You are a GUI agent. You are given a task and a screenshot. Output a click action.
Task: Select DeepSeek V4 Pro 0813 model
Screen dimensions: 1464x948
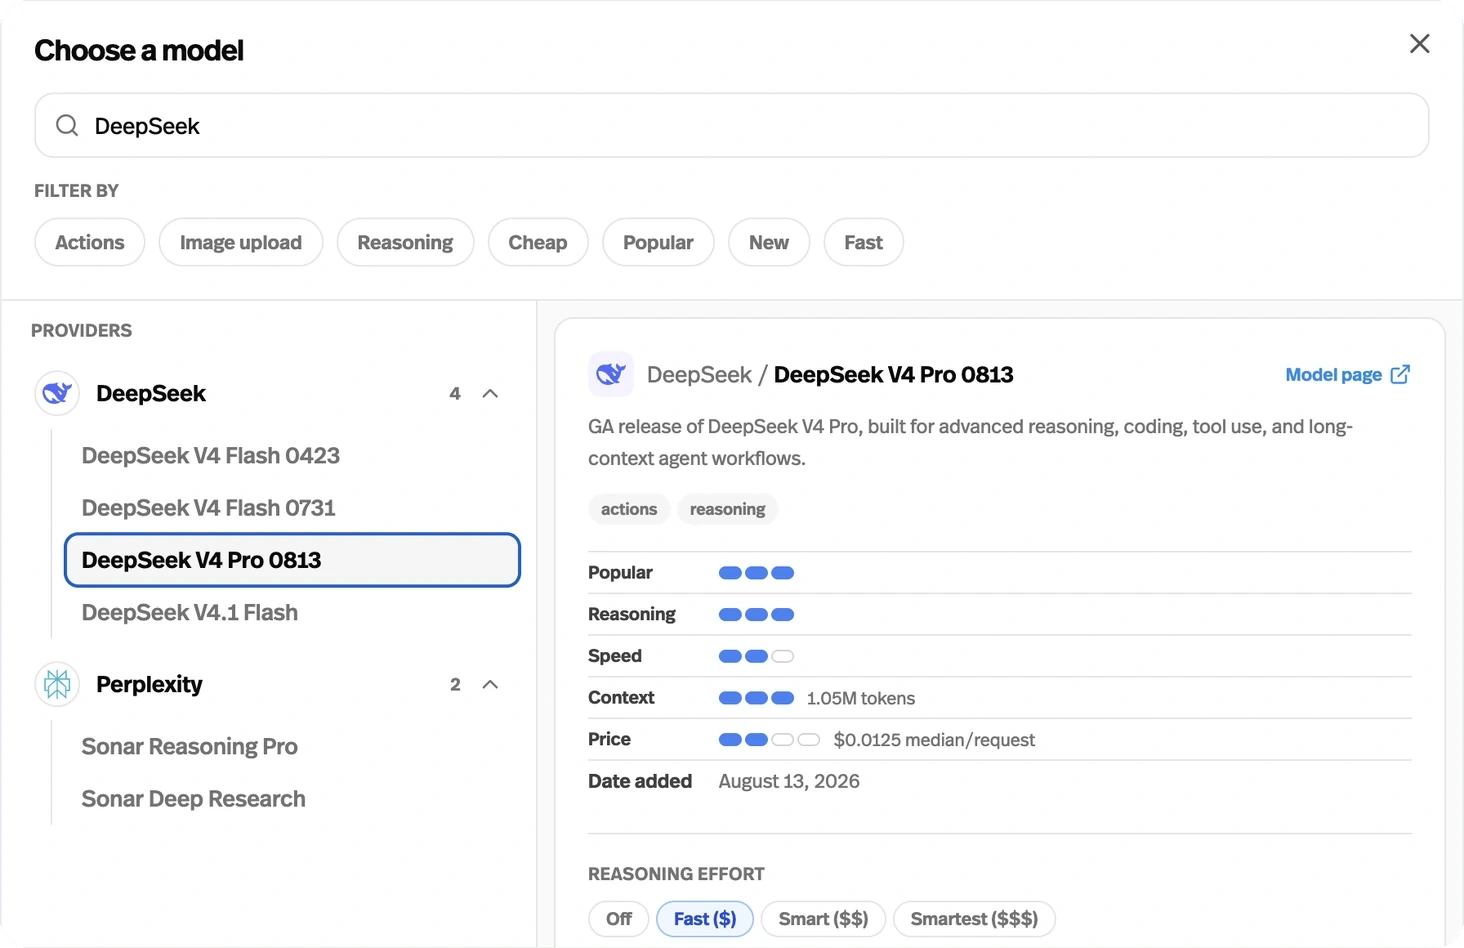(x=292, y=560)
